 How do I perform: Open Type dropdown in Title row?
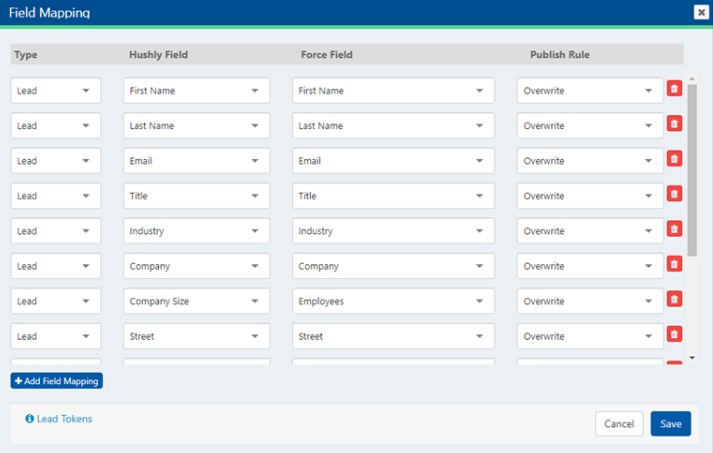[56, 196]
